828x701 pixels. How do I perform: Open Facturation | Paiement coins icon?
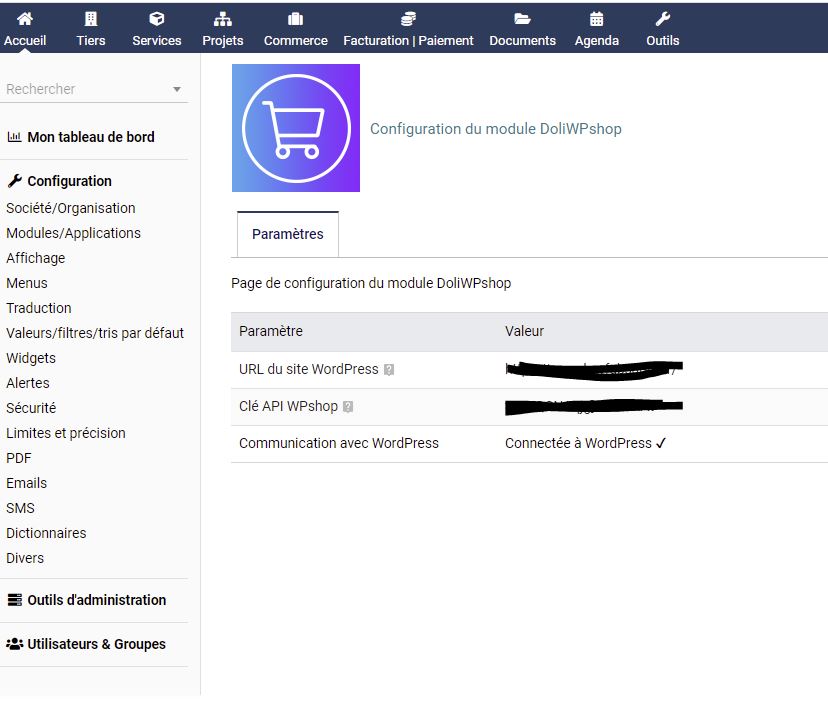(408, 19)
